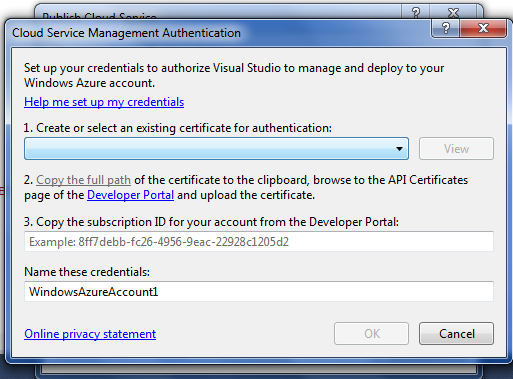513x379 pixels.
Task: Close the Publish Cloud Service window behind
Action: (454, 12)
